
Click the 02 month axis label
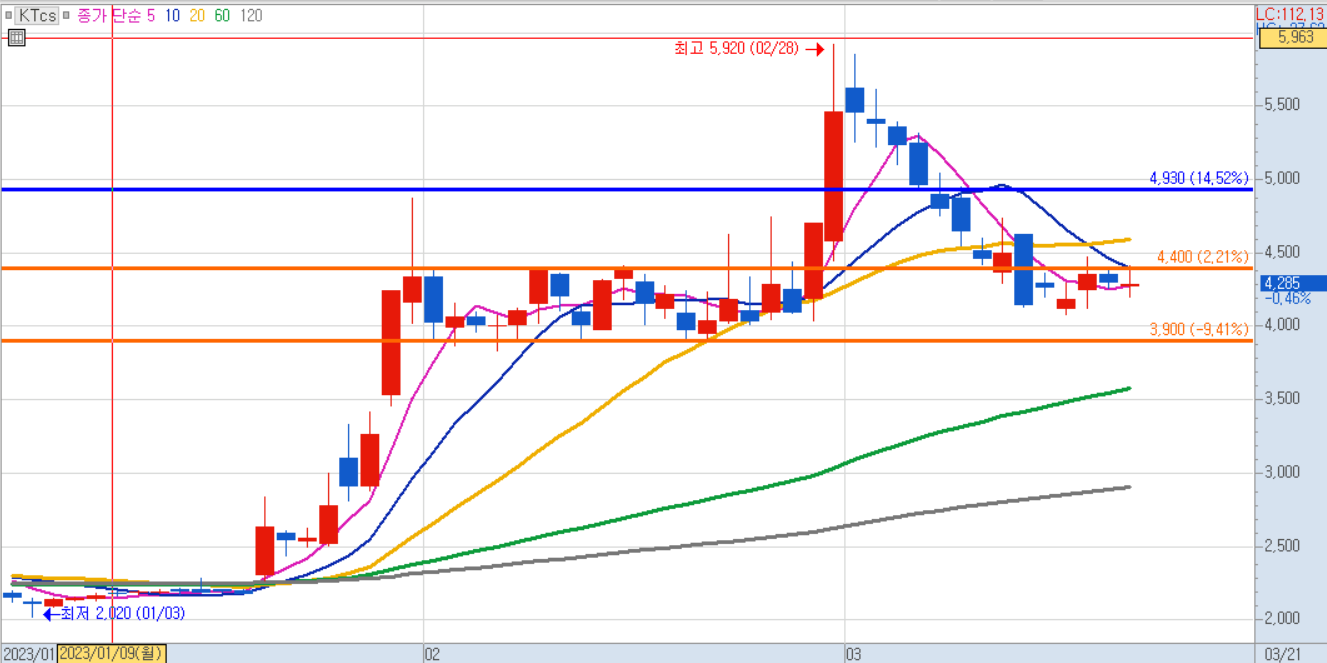pyautogui.click(x=431, y=654)
